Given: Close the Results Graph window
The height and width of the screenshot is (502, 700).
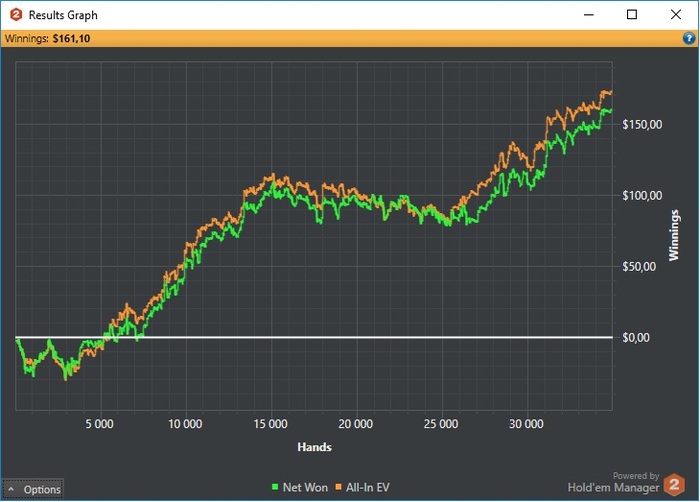Looking at the screenshot, I should click(675, 15).
